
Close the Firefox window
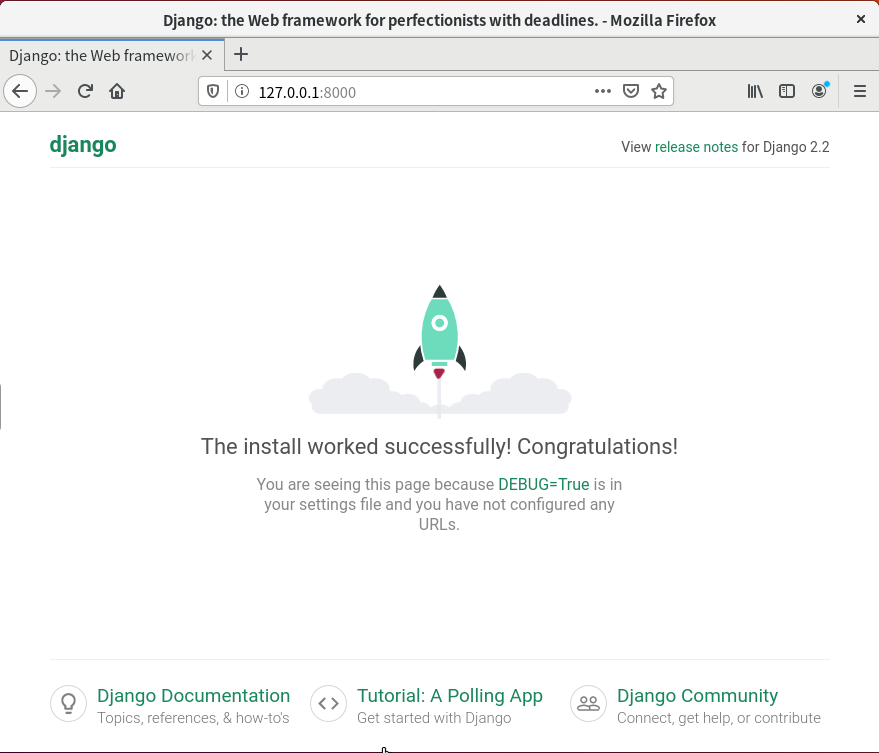861,20
